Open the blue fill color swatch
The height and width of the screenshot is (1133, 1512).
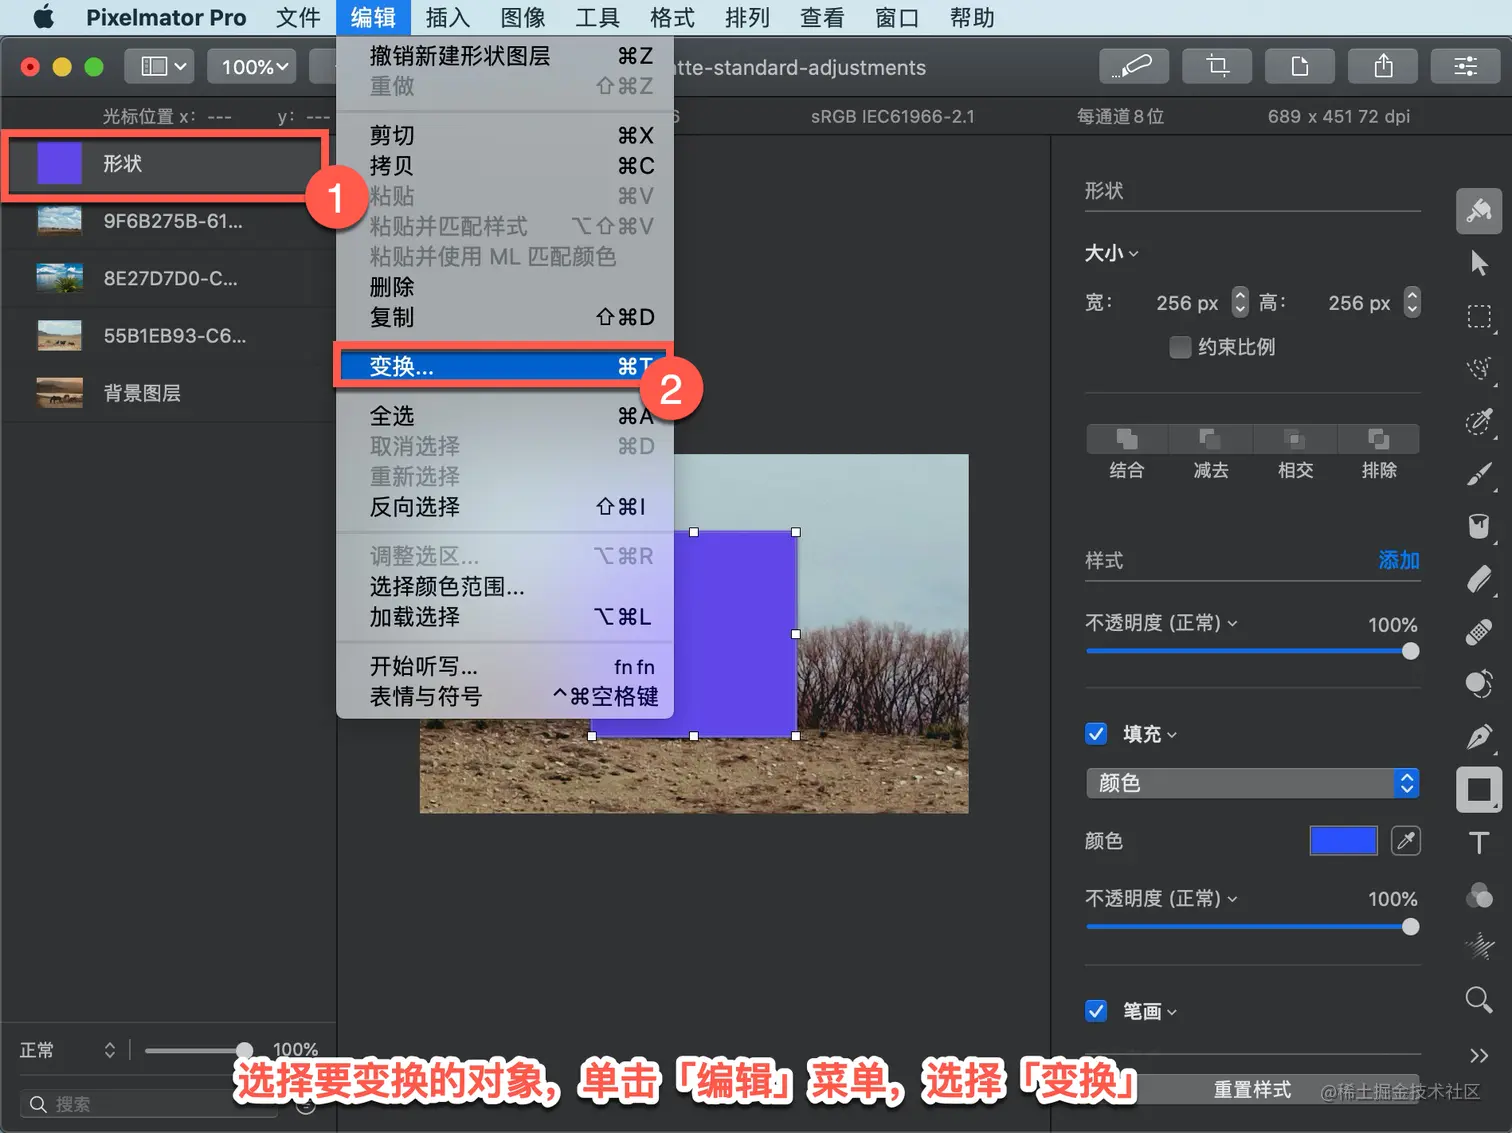point(1343,841)
